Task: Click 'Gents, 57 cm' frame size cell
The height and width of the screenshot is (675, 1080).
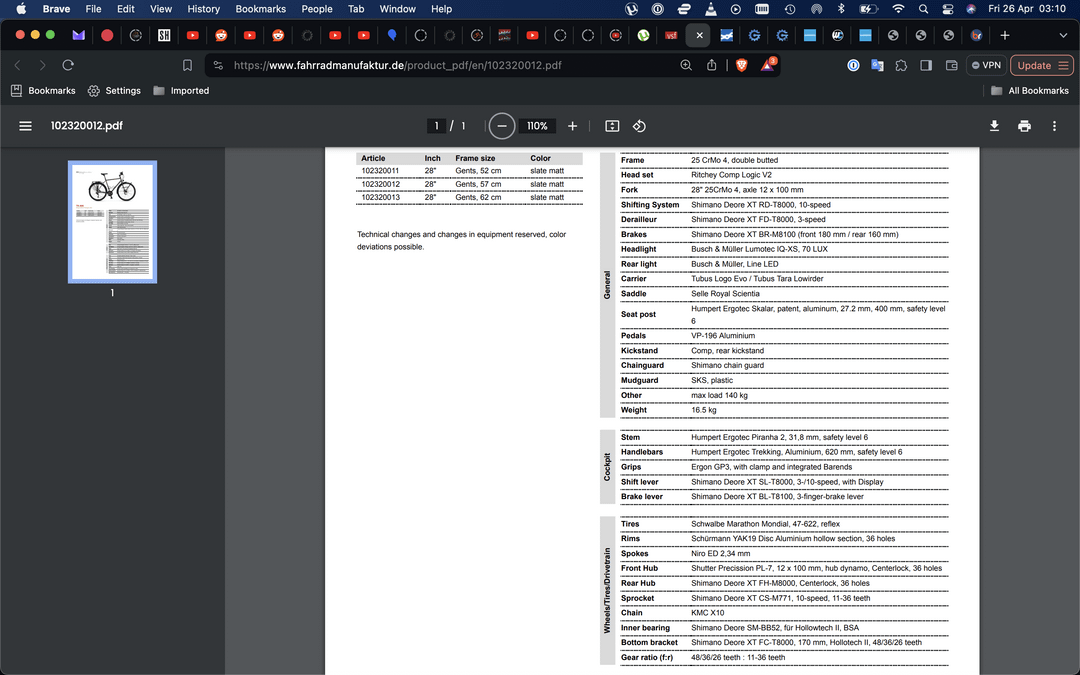Action: pos(478,184)
